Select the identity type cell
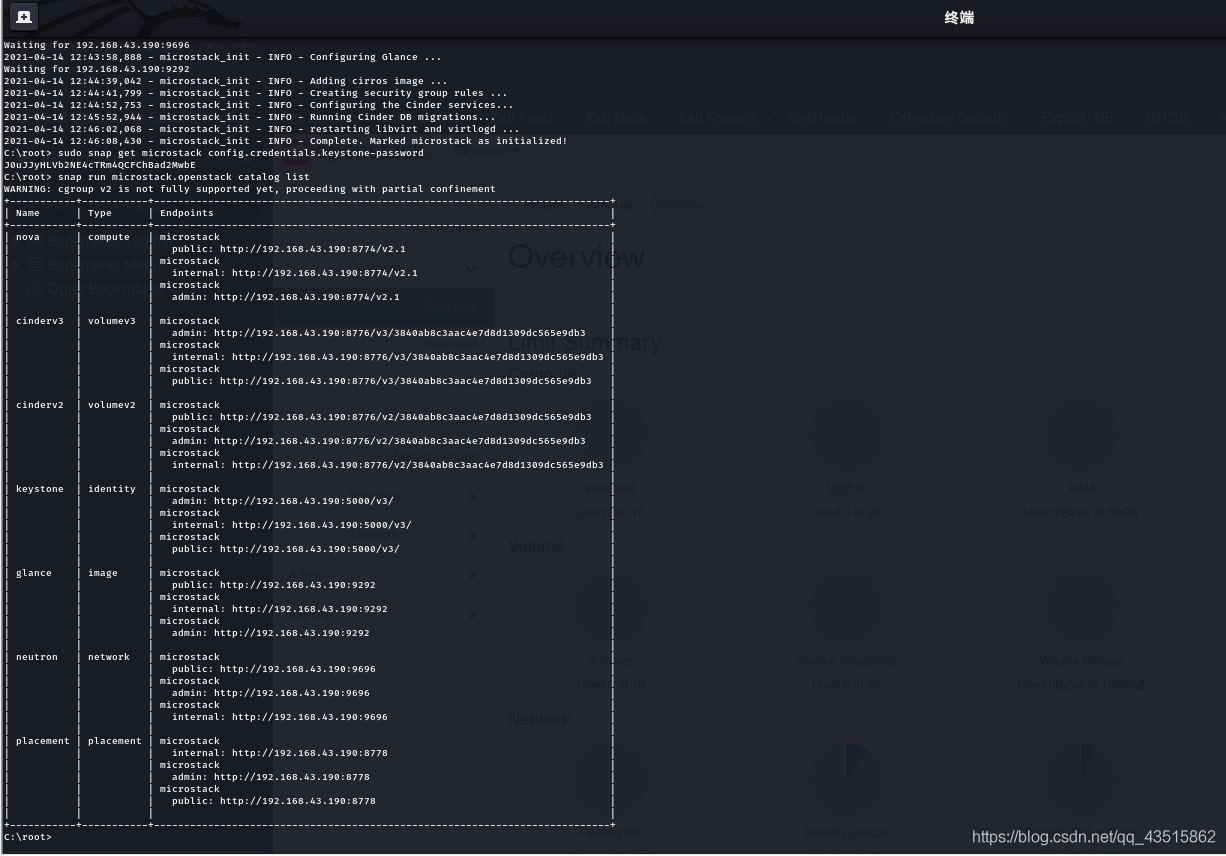This screenshot has height=856, width=1226. click(x=112, y=489)
